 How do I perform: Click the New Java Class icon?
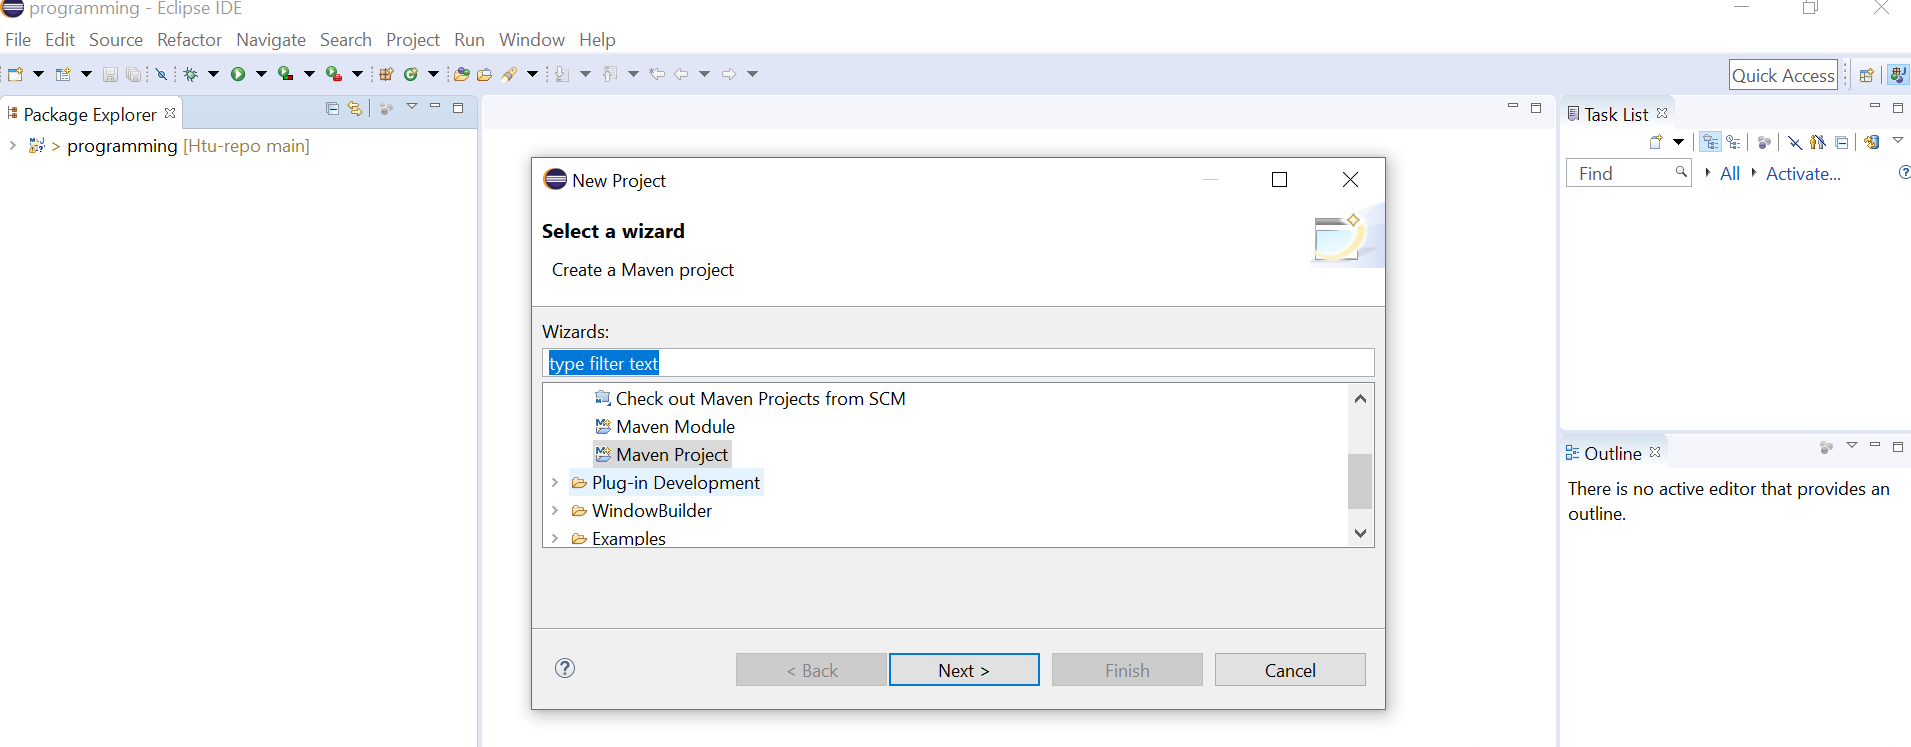[410, 74]
